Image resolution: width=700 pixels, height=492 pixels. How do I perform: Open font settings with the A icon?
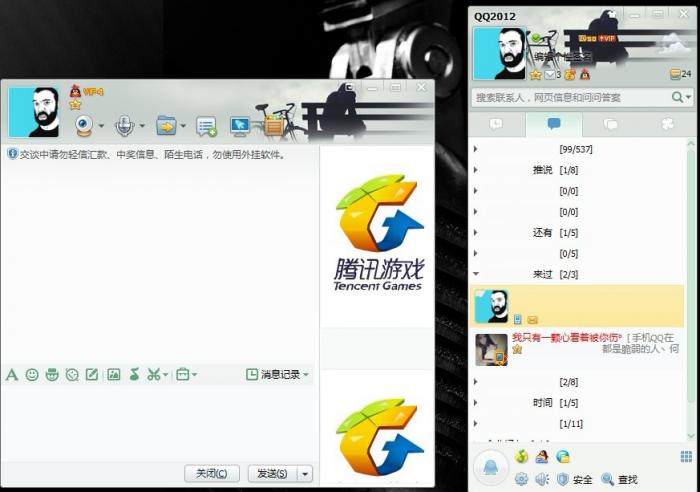pos(12,374)
